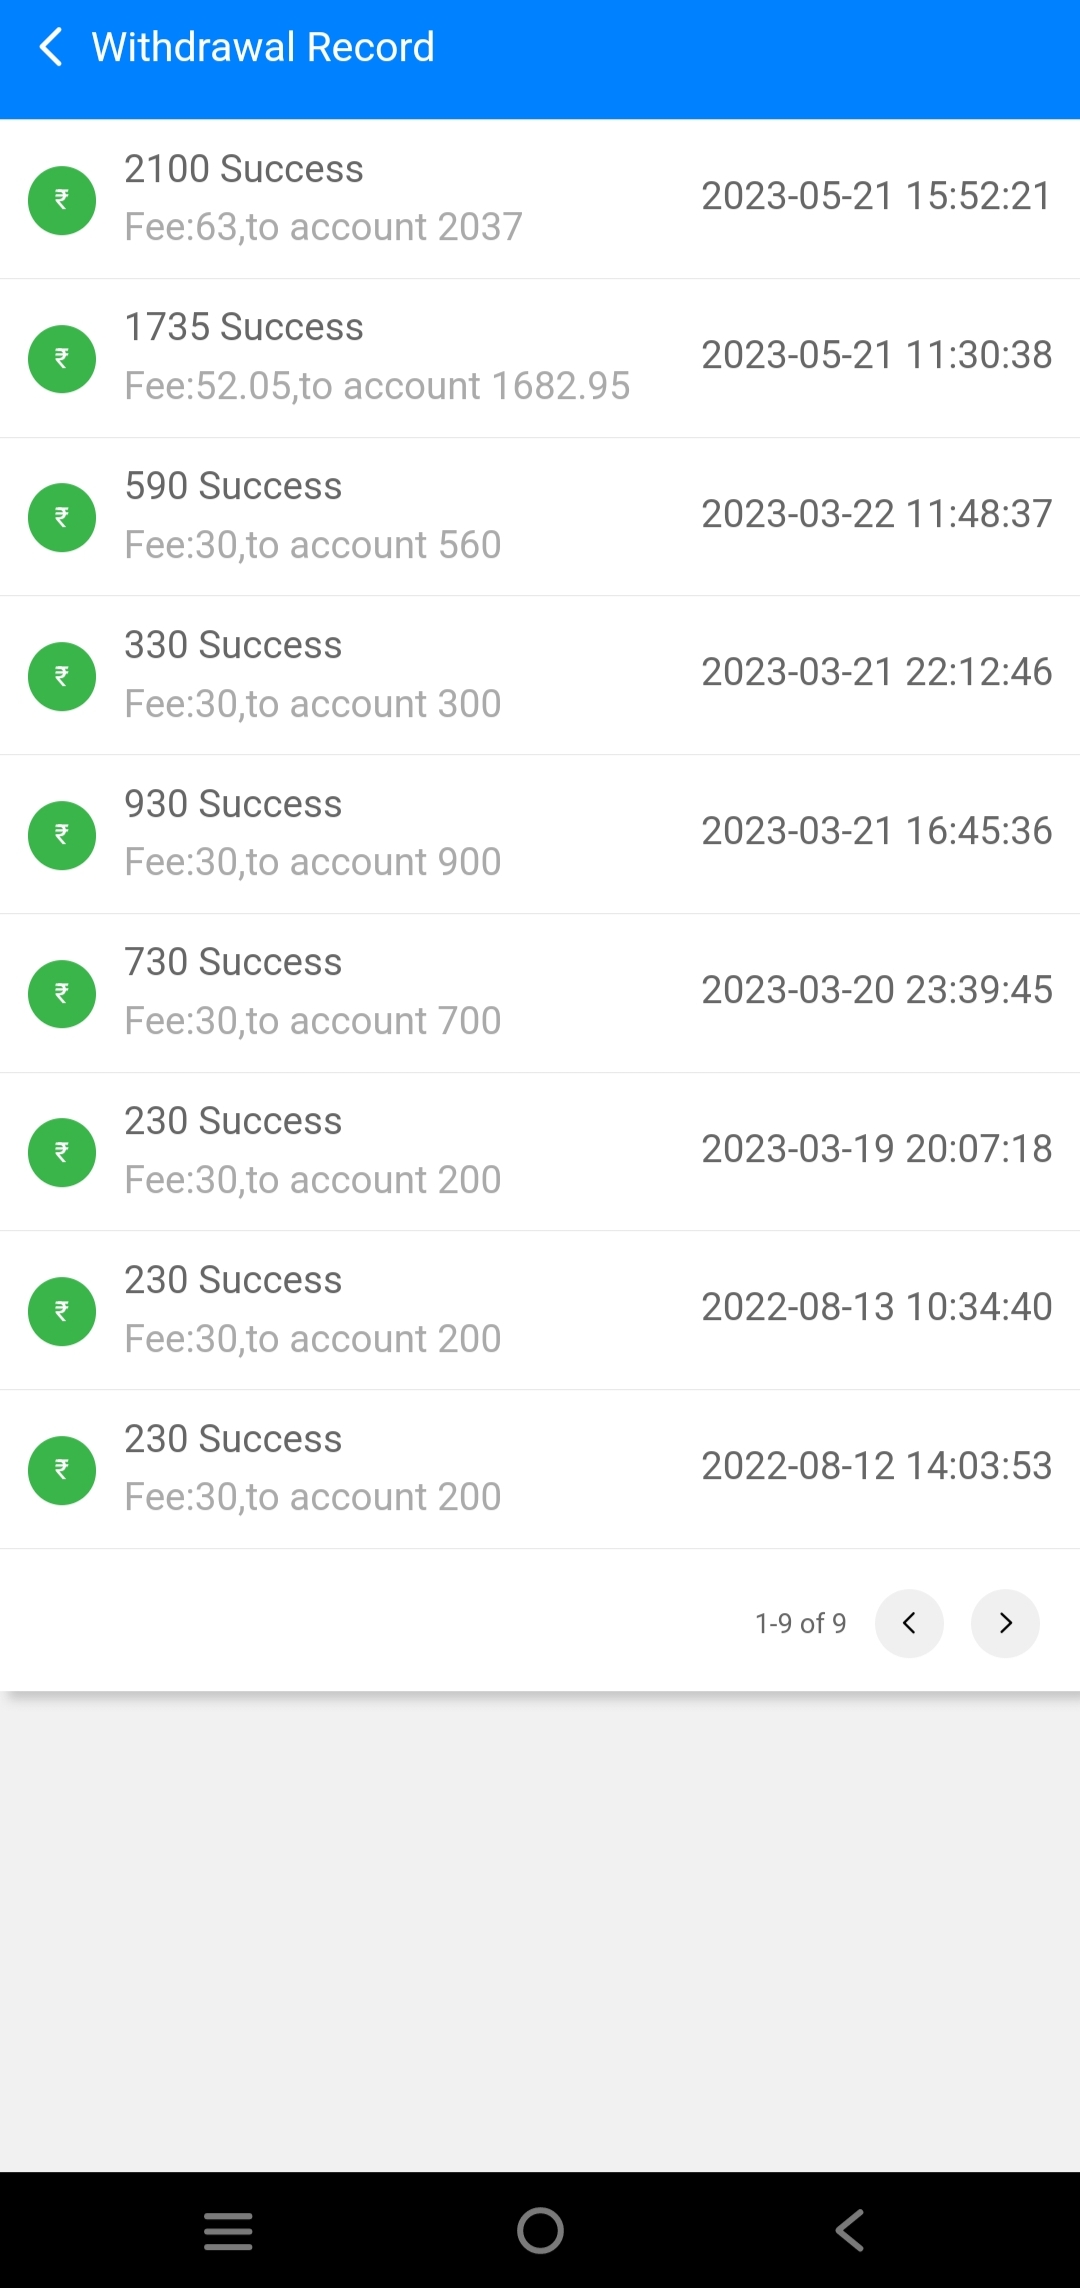The height and width of the screenshot is (2288, 1080).
Task: Tap the rupee icon for 590 withdrawal
Action: 62,517
